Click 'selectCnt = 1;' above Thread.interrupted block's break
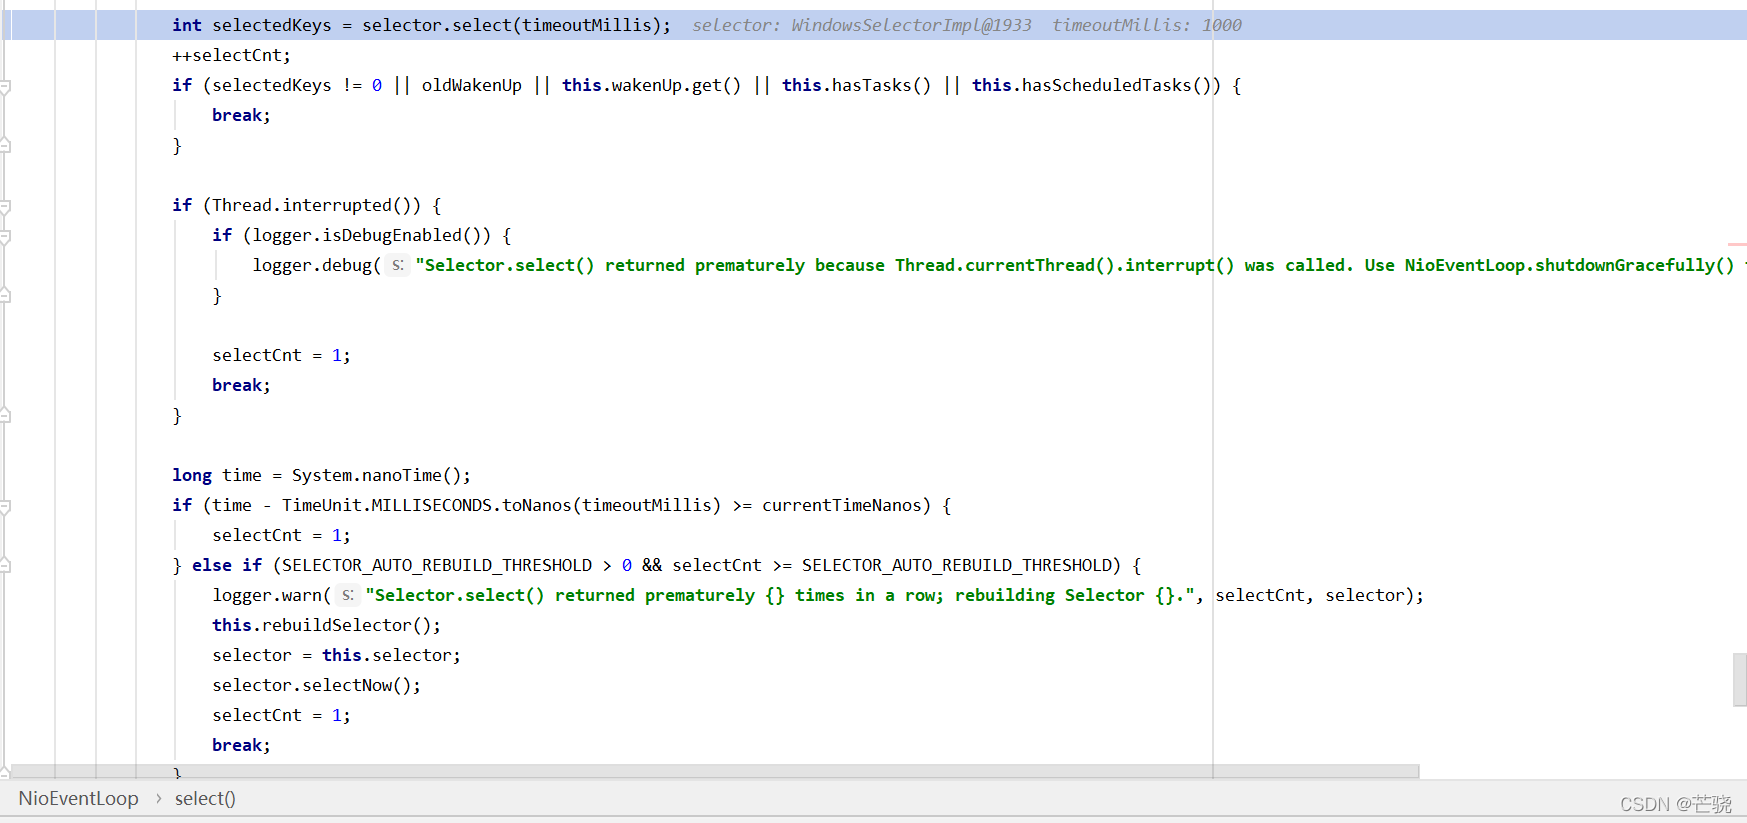This screenshot has height=823, width=1747. [281, 355]
